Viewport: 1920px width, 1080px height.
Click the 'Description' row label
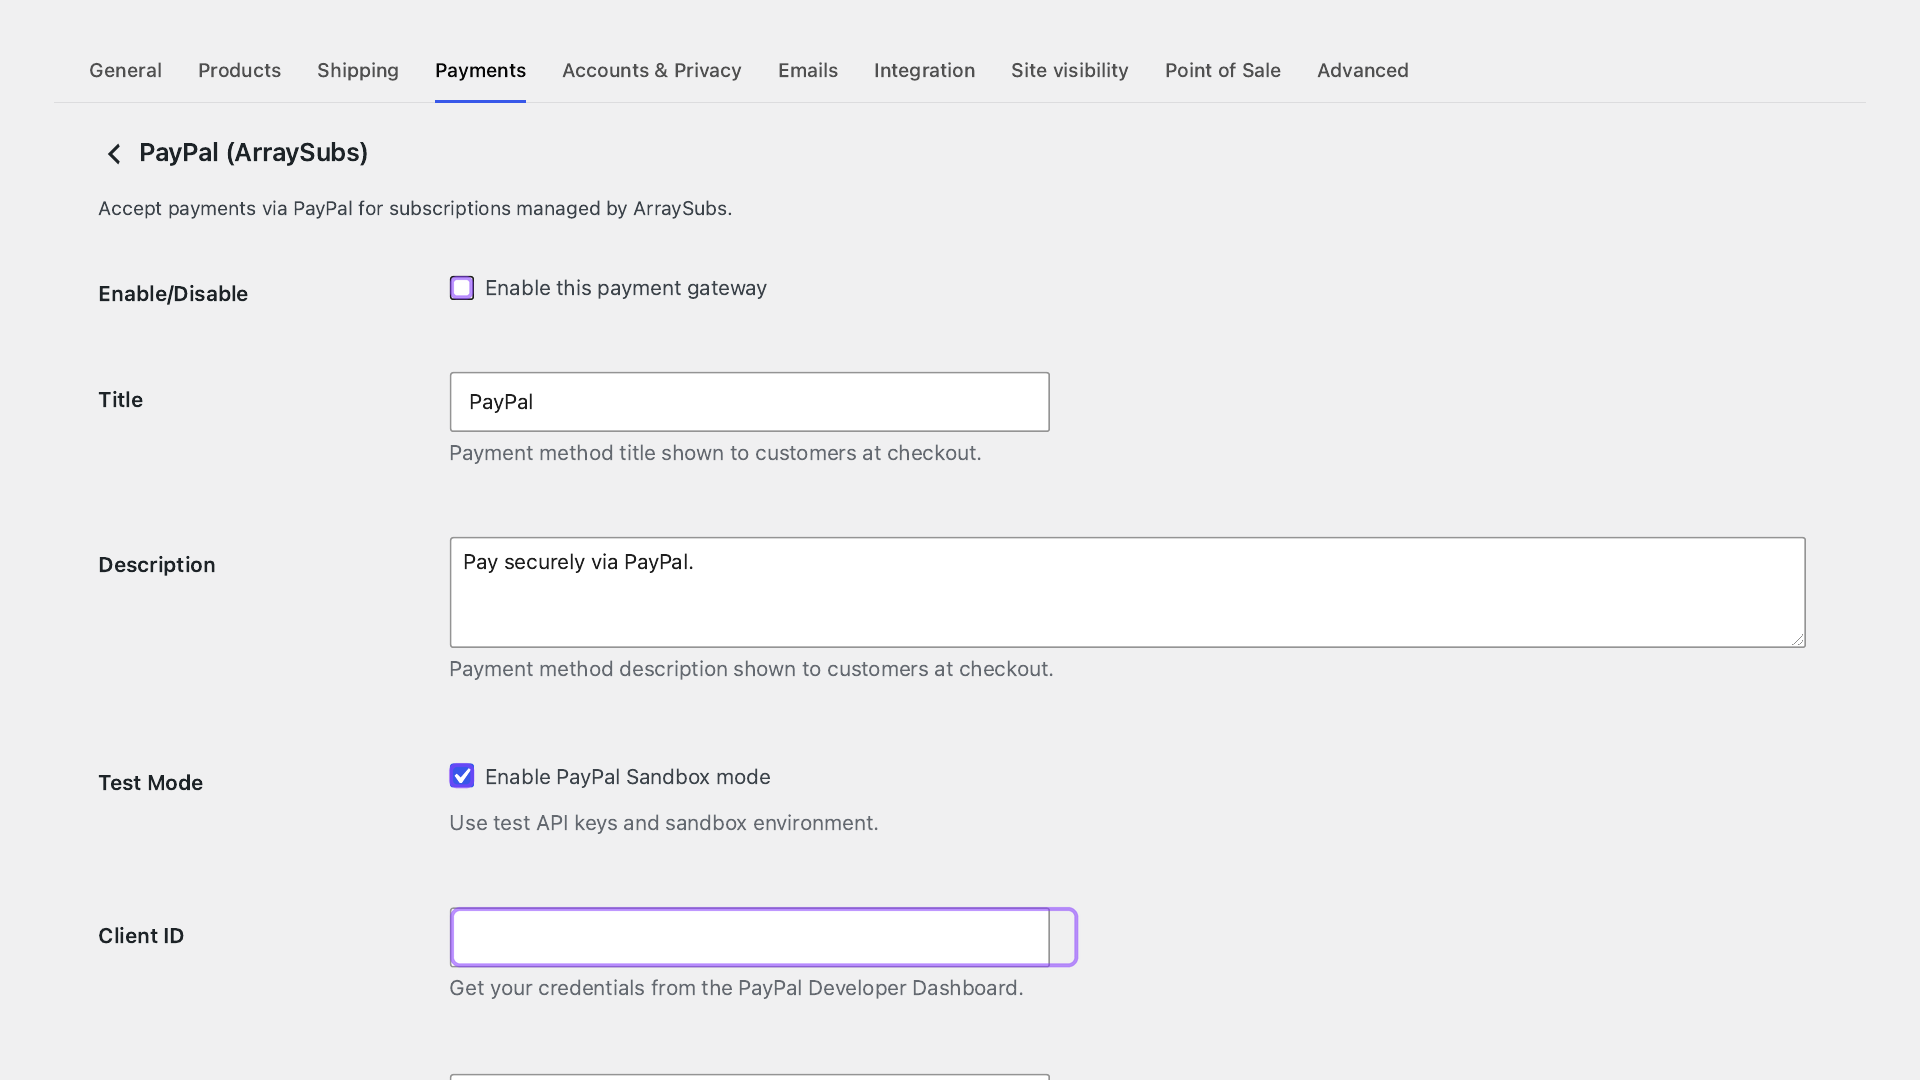(x=156, y=565)
